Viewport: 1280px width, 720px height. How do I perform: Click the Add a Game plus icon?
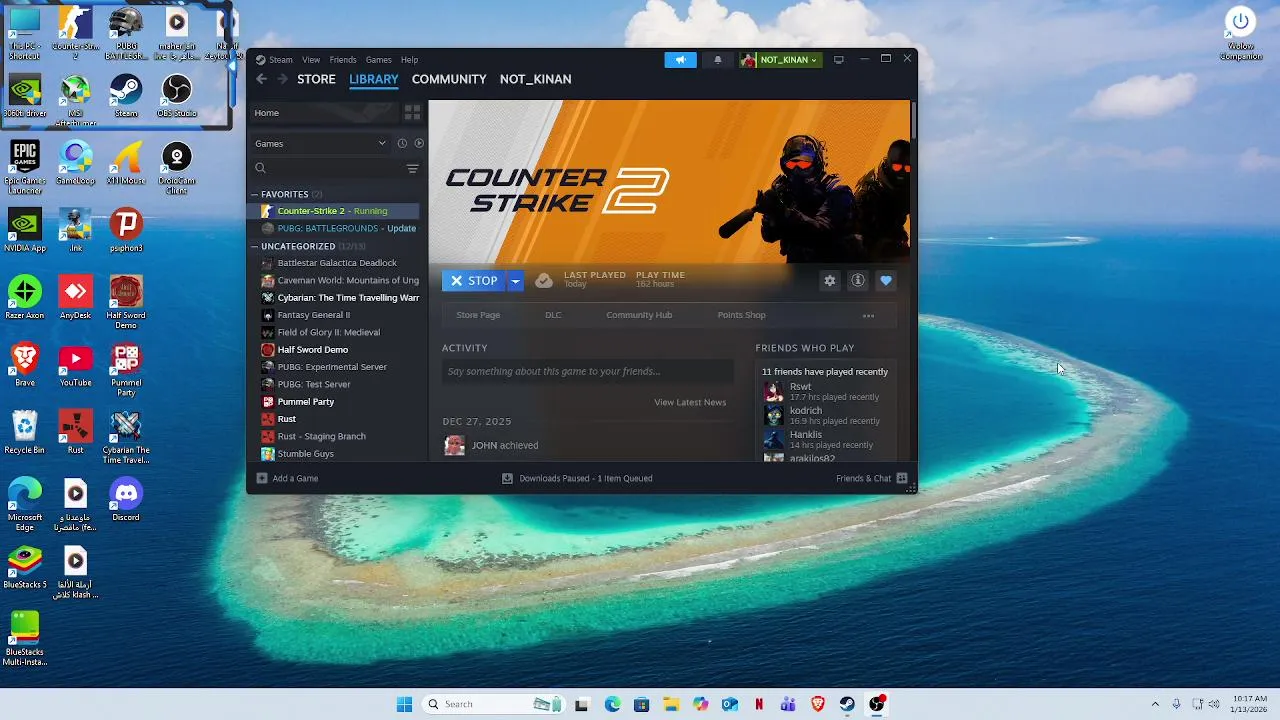pos(262,478)
